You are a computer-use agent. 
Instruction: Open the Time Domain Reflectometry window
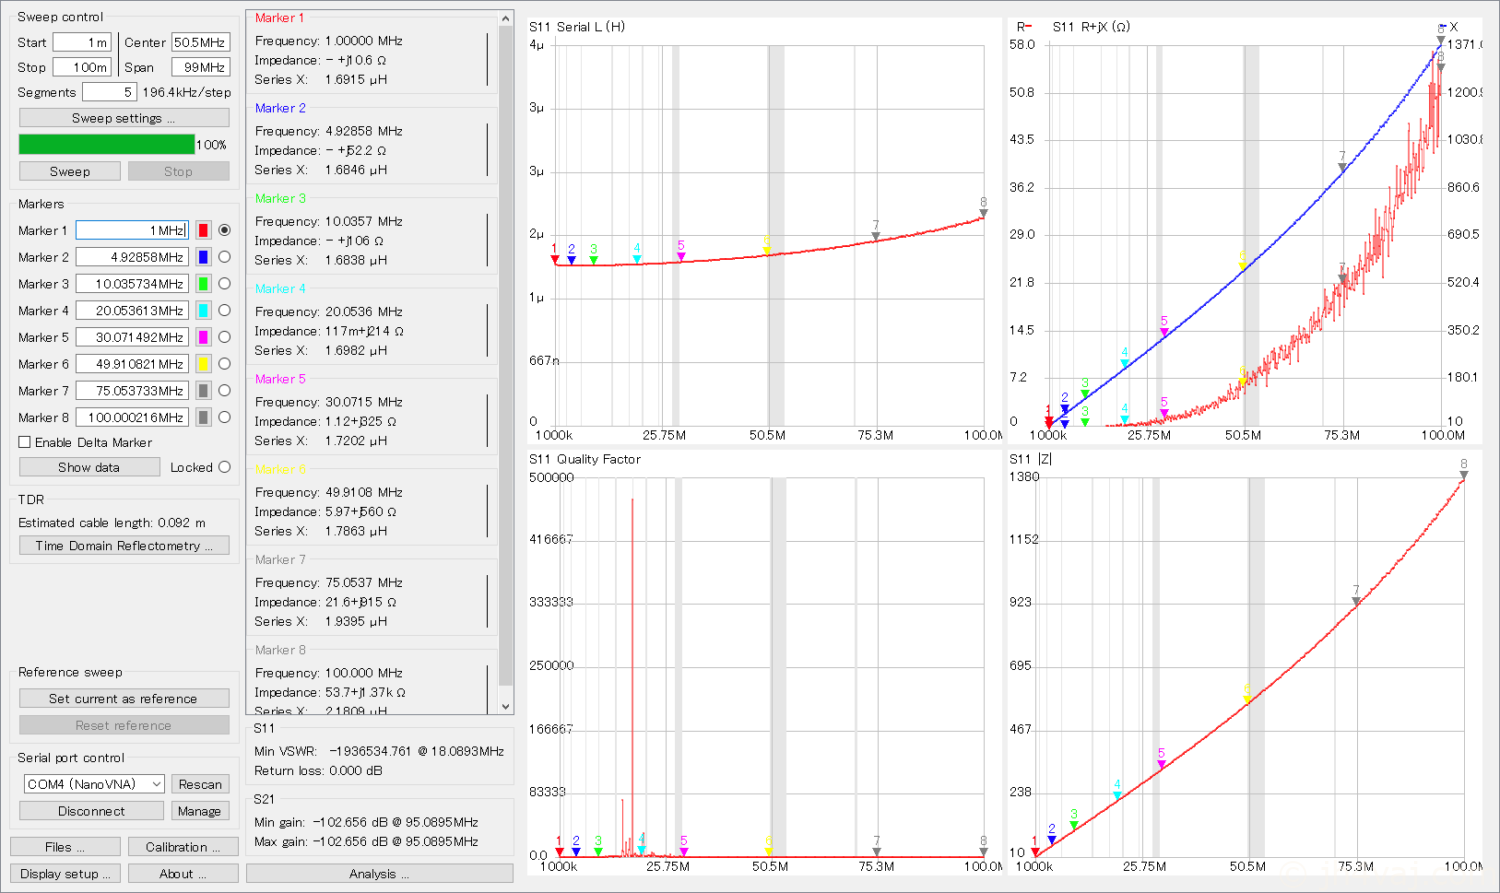[x=124, y=546]
